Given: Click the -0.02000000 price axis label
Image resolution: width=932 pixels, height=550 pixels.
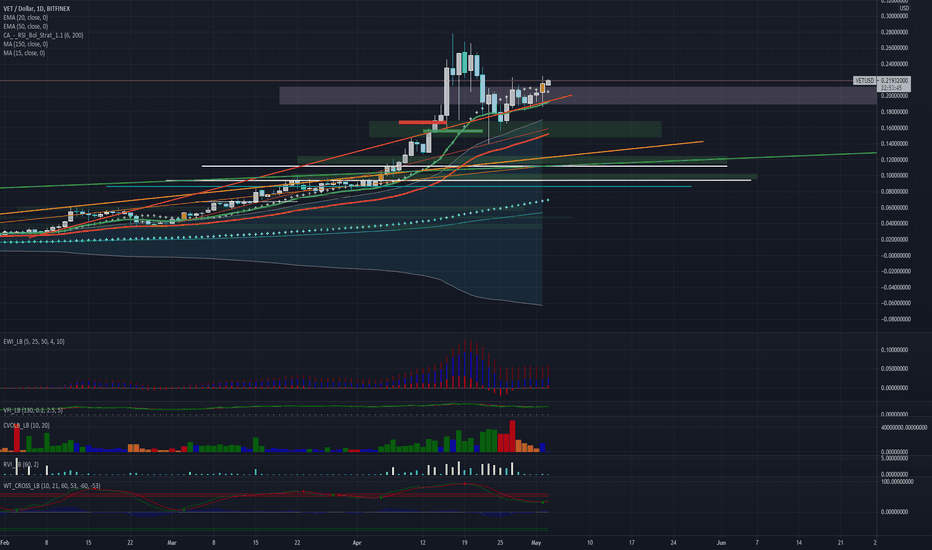Looking at the screenshot, I should click(895, 271).
